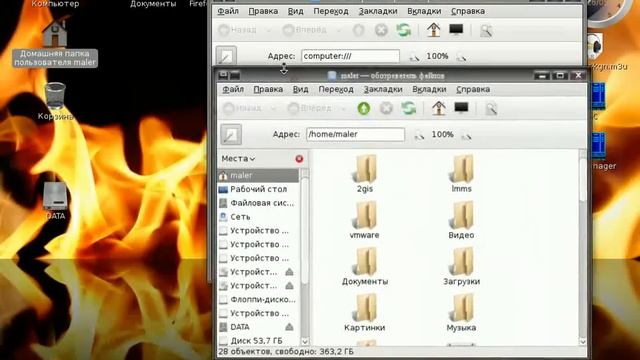Close the Места side pane
Image resolution: width=640 pixels, height=360 pixels.
pos(299,159)
